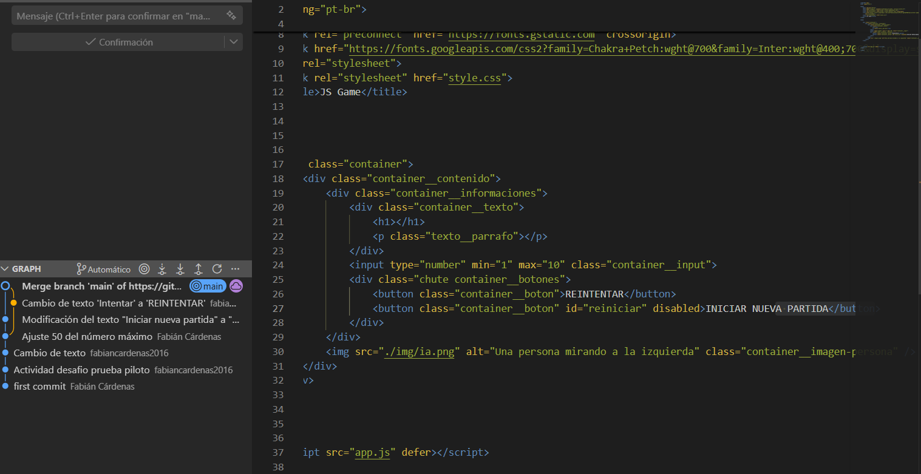Screen dimensions: 921x474
Task: Click line number 30 in the gutter
Action: point(278,352)
